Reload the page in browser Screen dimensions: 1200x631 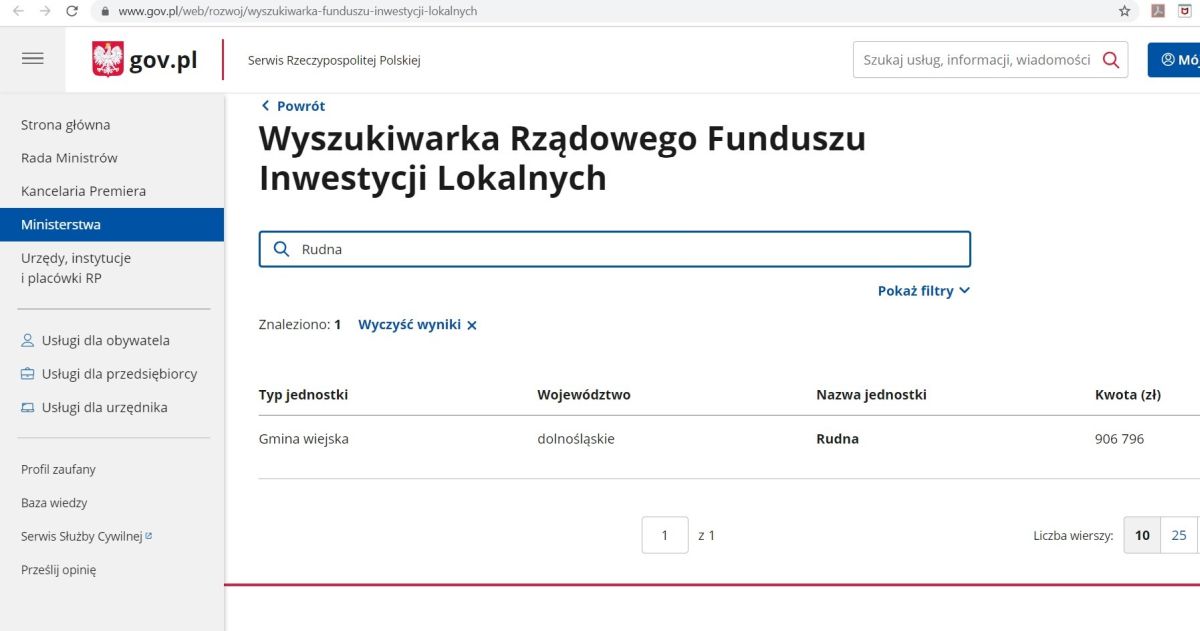[x=72, y=11]
